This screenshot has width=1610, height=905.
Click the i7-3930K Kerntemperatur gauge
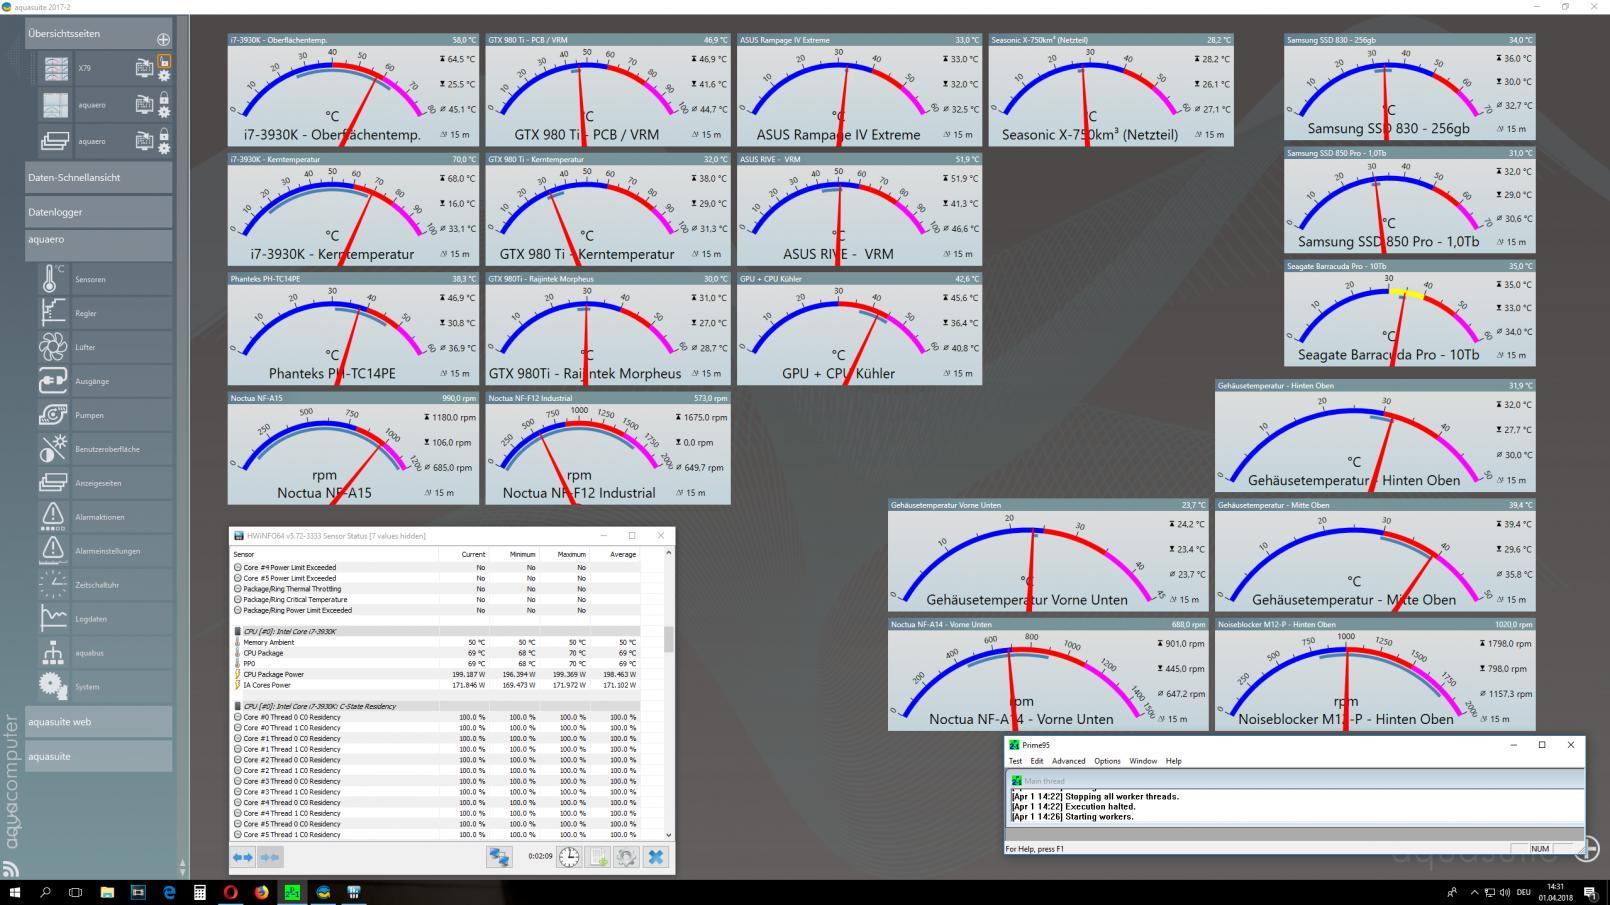click(x=353, y=209)
